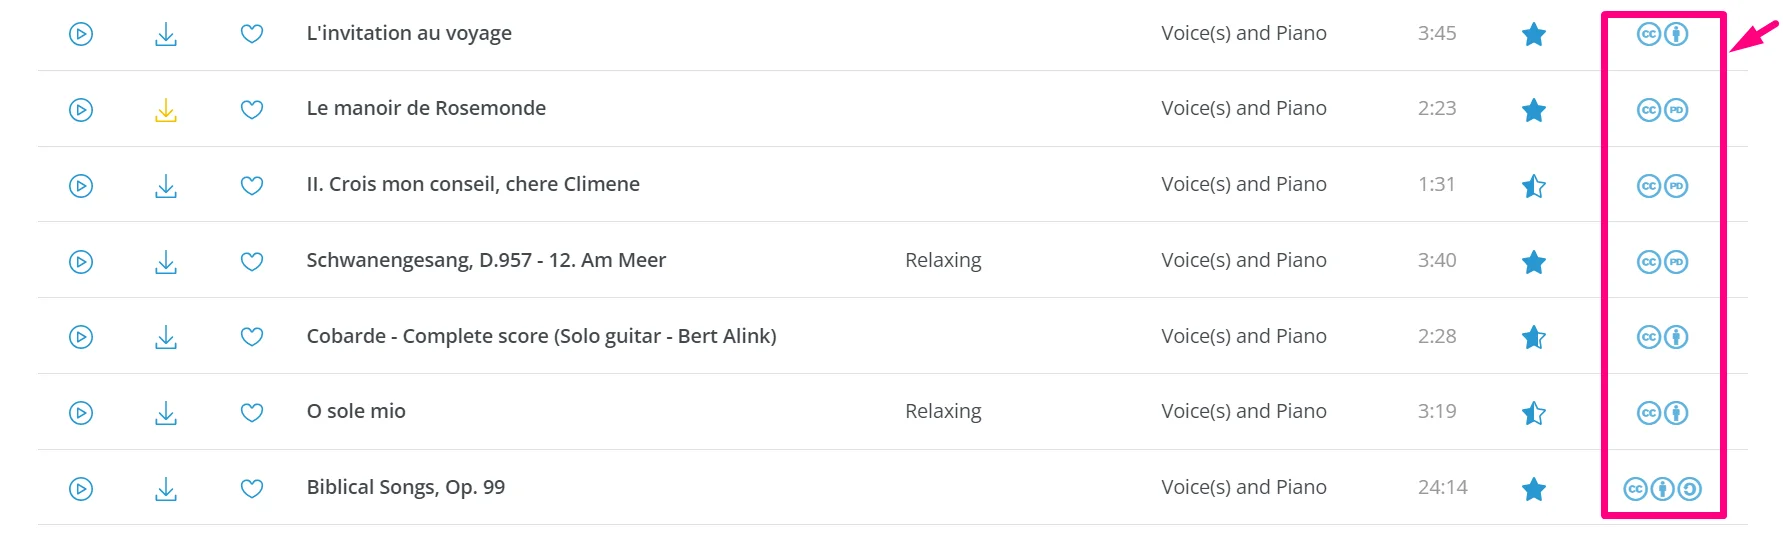The image size is (1783, 548).
Task: Click star rating for Cobarde row
Action: (x=1533, y=337)
